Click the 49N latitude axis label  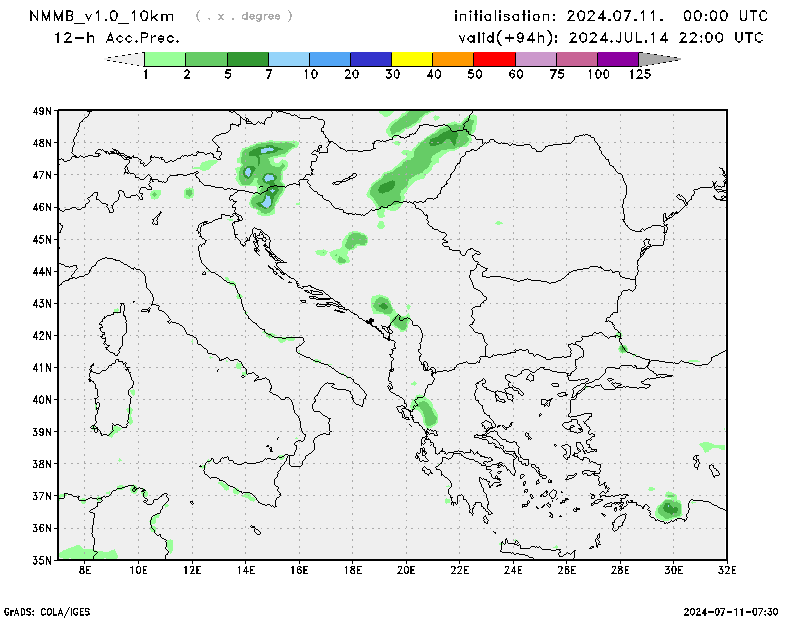coord(41,111)
